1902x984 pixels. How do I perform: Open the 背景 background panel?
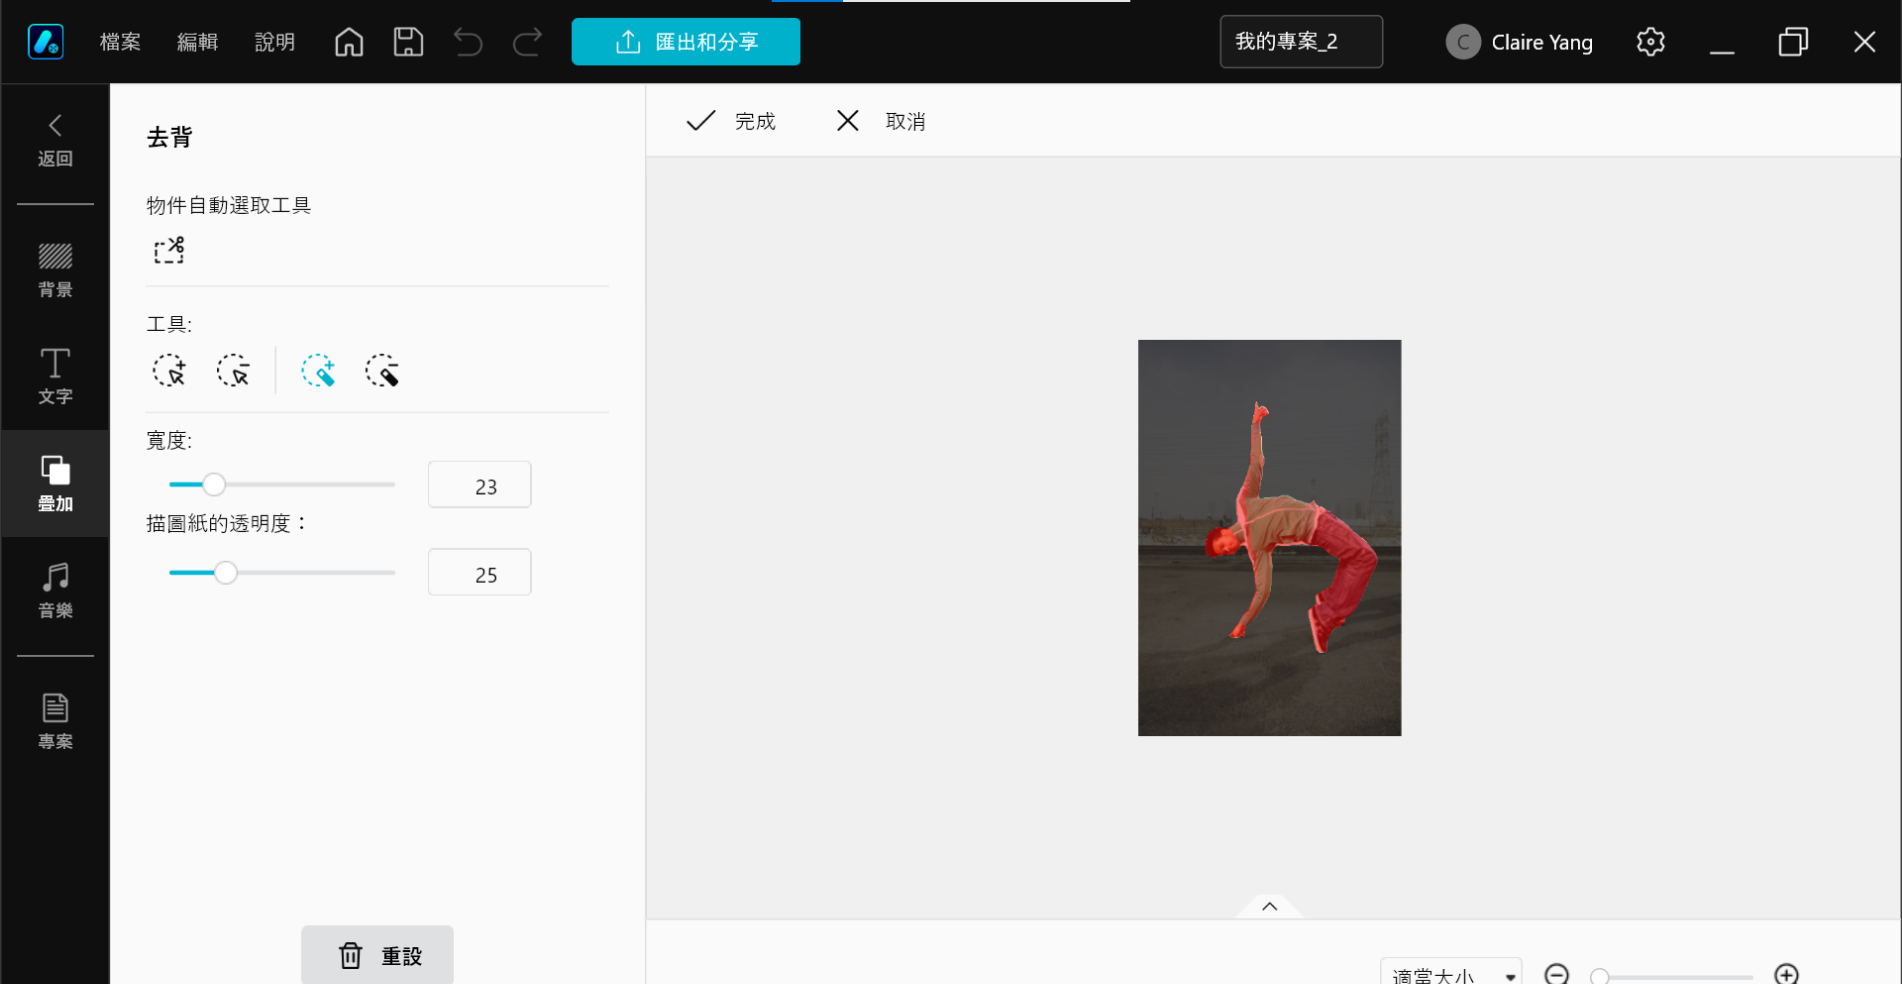55,270
